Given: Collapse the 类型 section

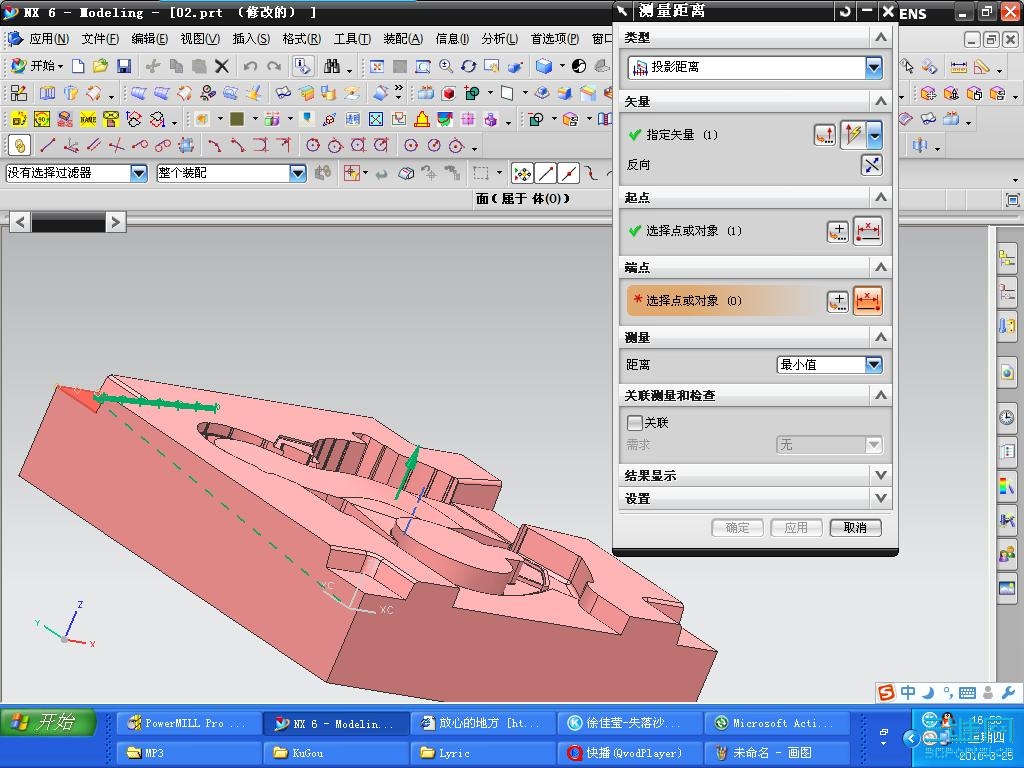Looking at the screenshot, I should coord(880,37).
